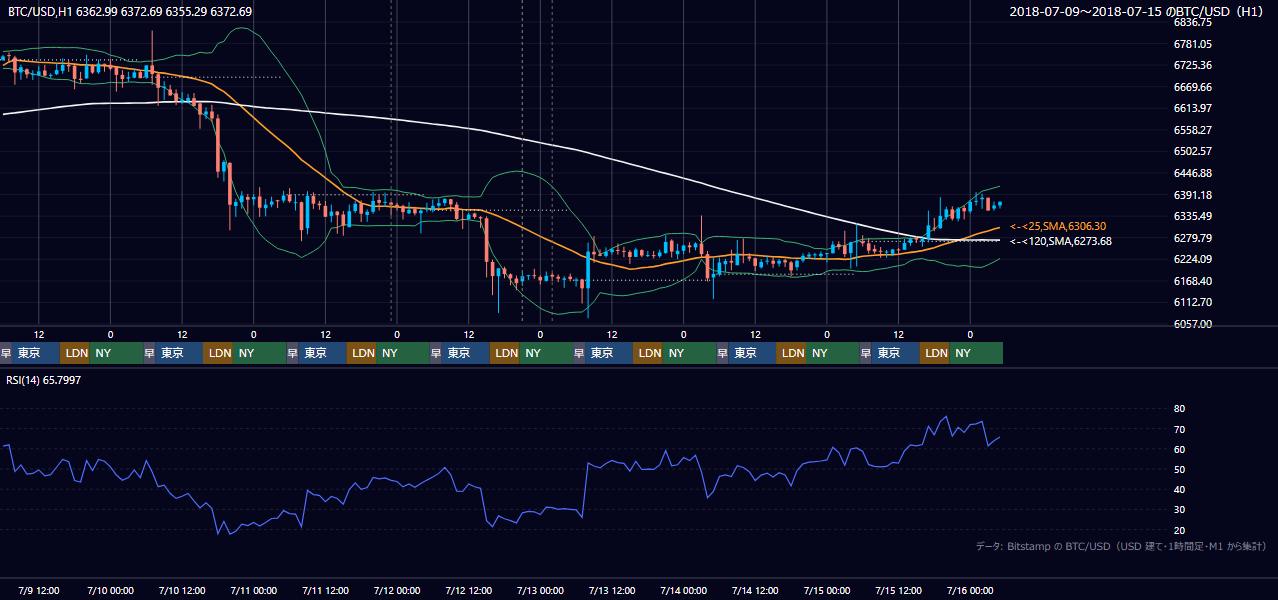Click the 7/12 12:00 date label

point(469,590)
